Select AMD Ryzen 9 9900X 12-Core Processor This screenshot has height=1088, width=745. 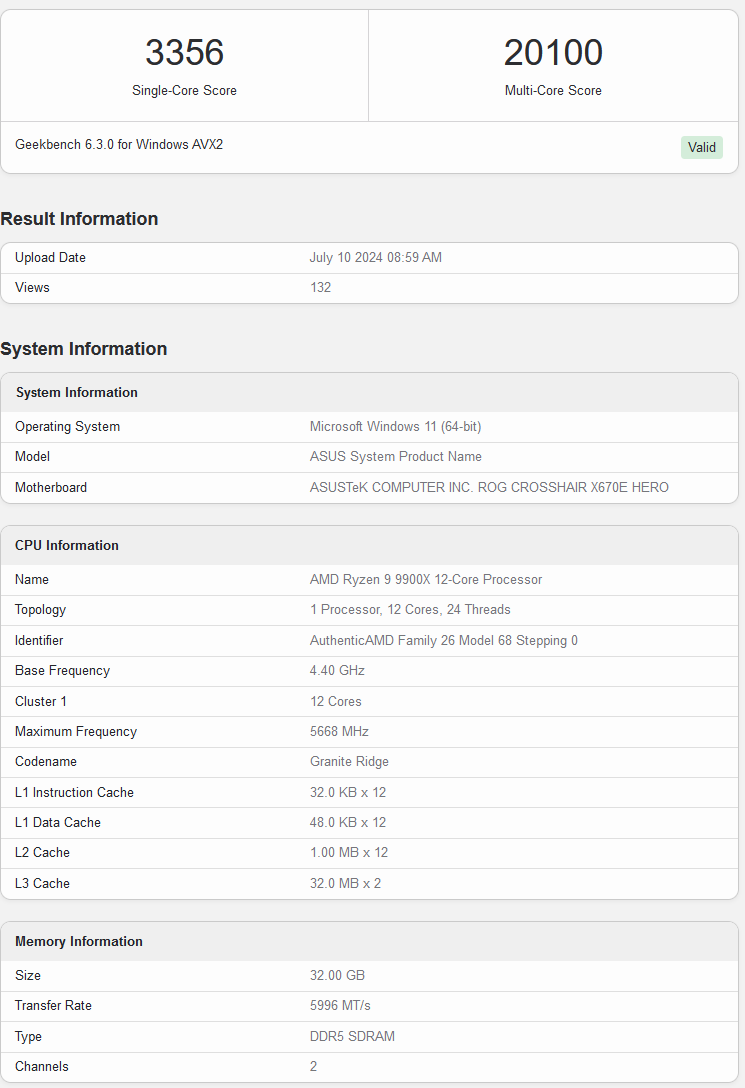click(x=426, y=579)
